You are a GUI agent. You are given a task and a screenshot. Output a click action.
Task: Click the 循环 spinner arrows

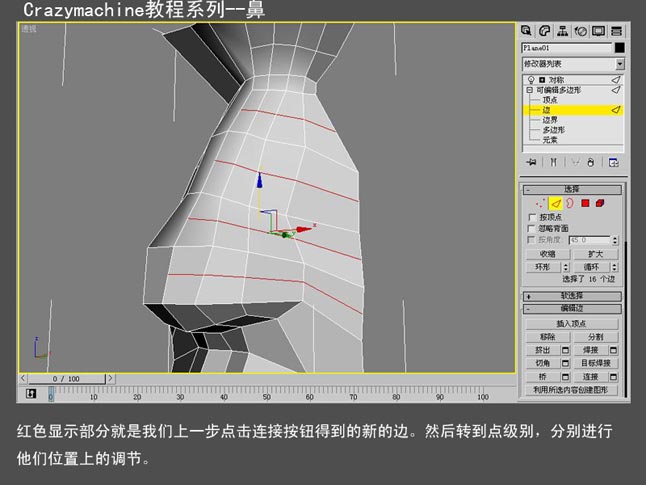point(614,267)
